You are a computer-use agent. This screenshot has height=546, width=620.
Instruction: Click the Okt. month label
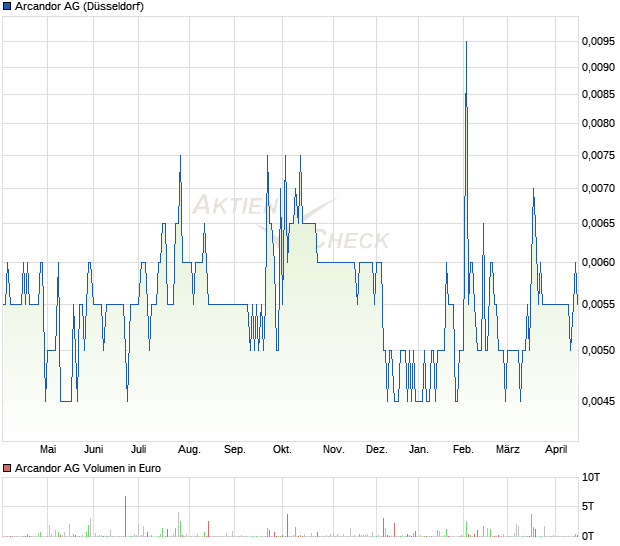pos(282,450)
